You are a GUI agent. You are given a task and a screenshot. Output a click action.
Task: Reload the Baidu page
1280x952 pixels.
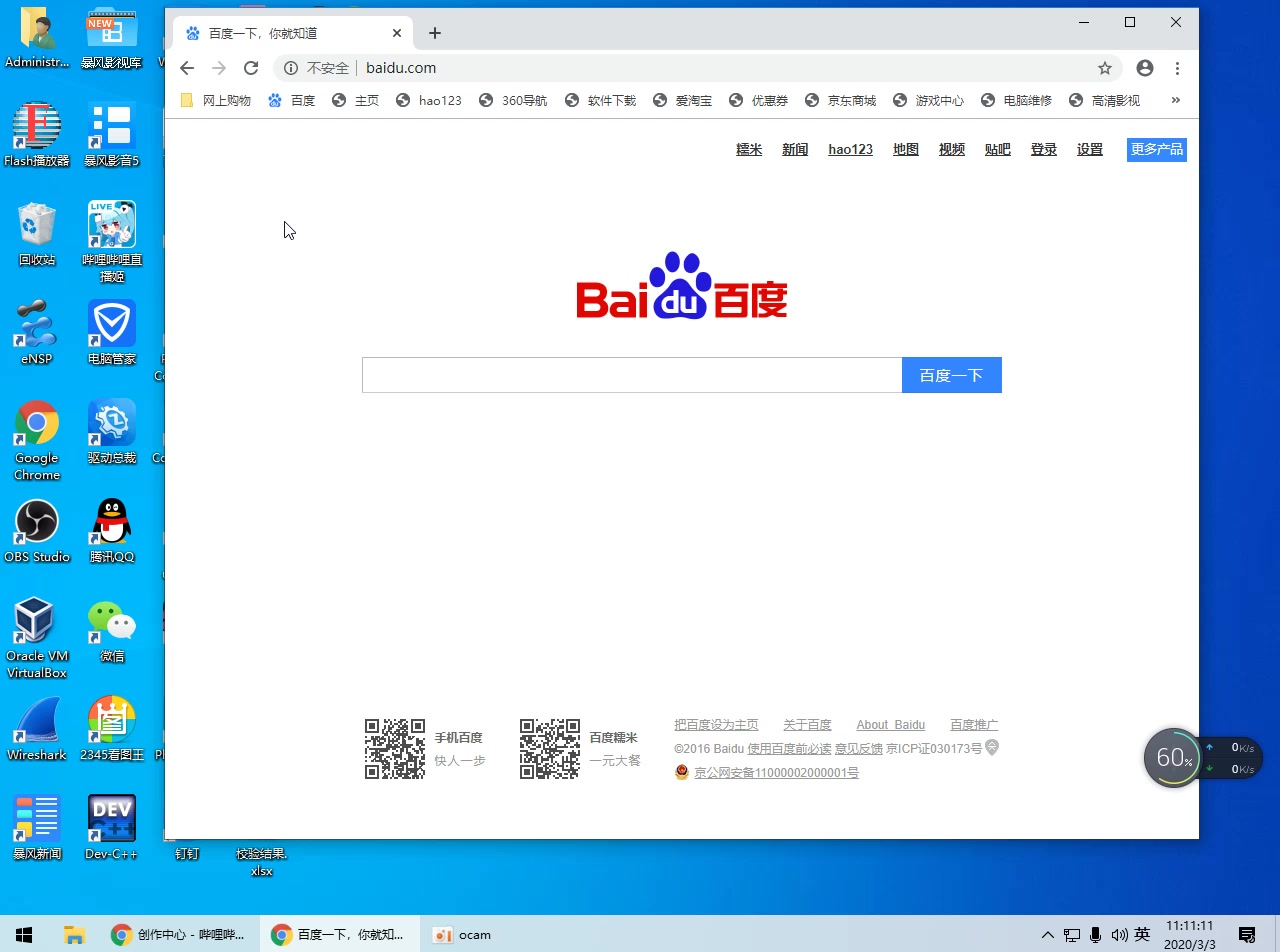tap(251, 68)
